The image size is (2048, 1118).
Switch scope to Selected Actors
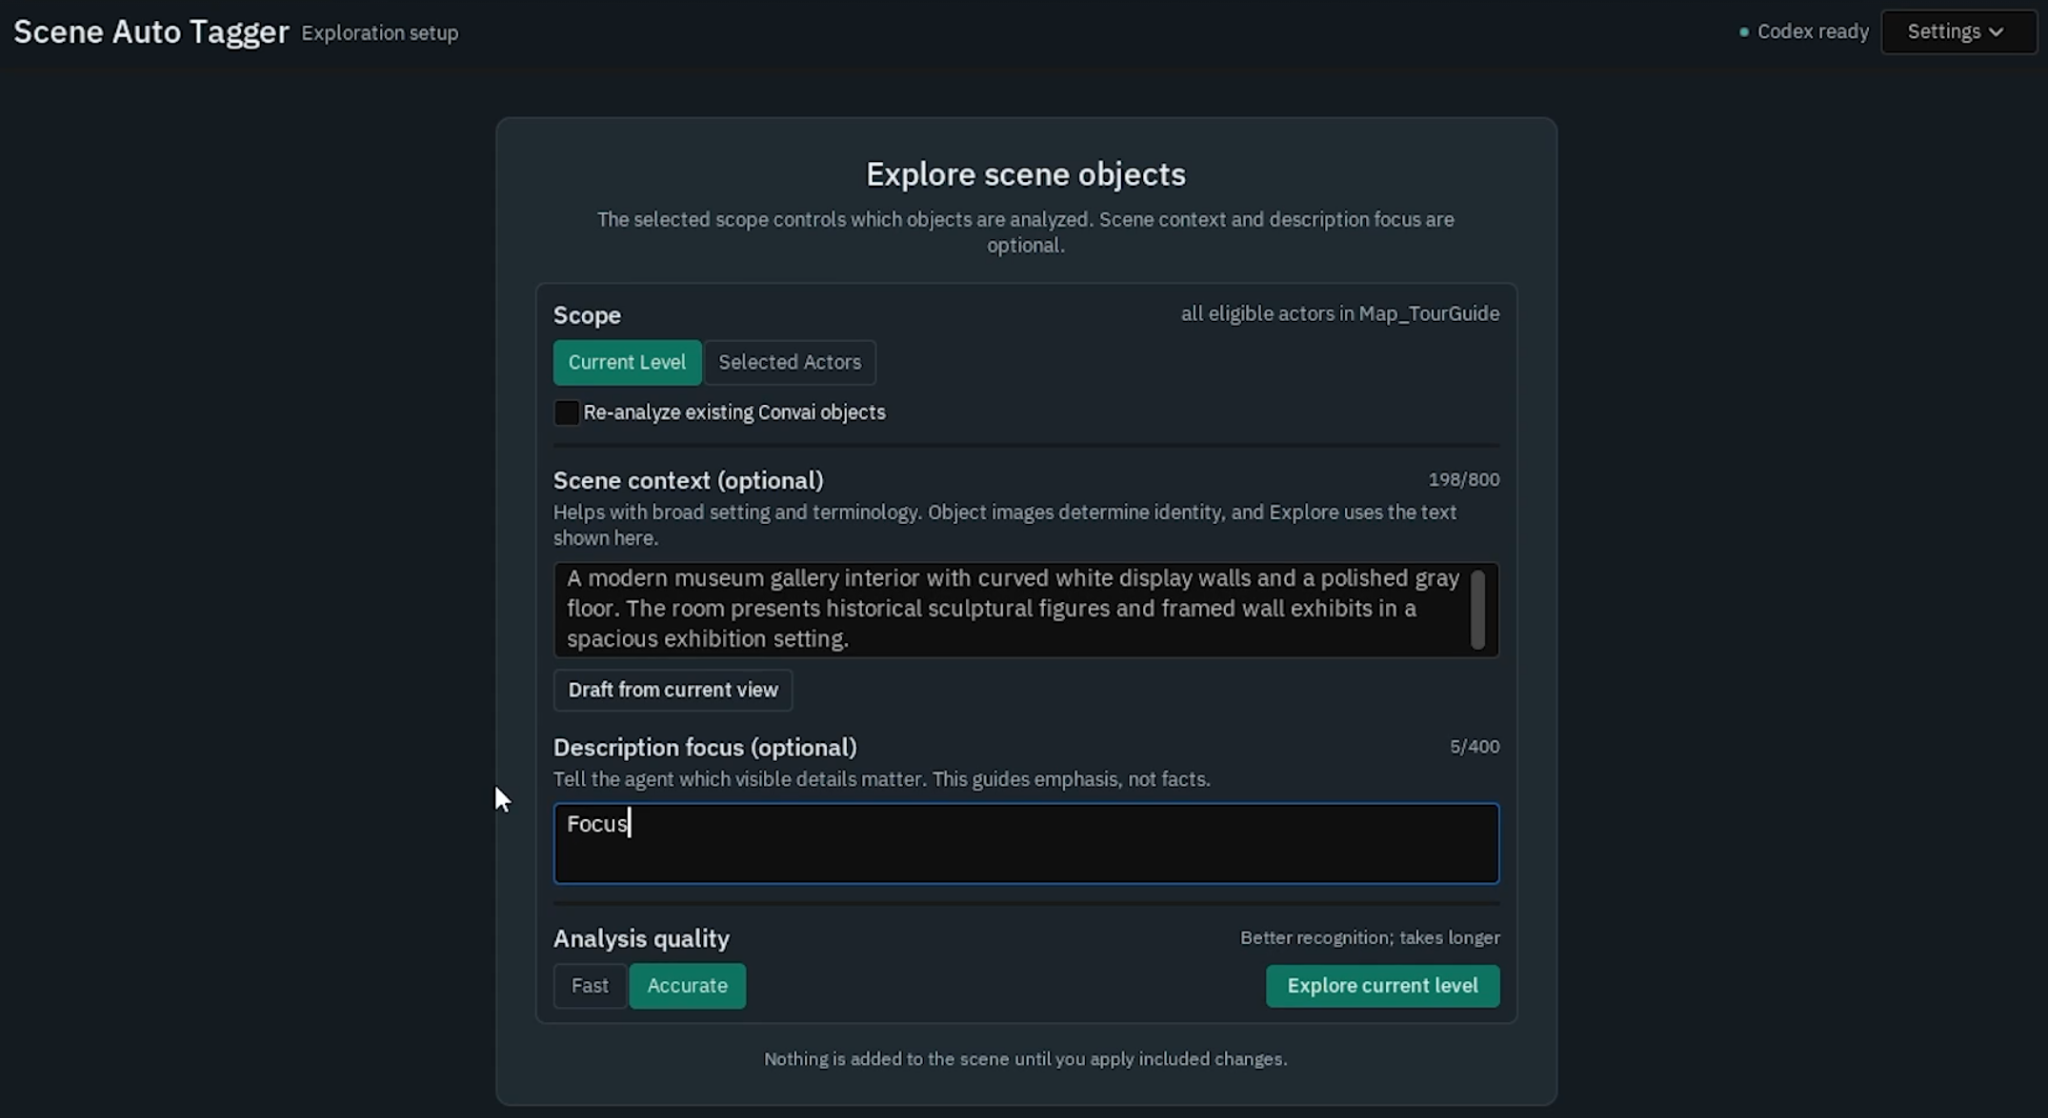point(789,362)
